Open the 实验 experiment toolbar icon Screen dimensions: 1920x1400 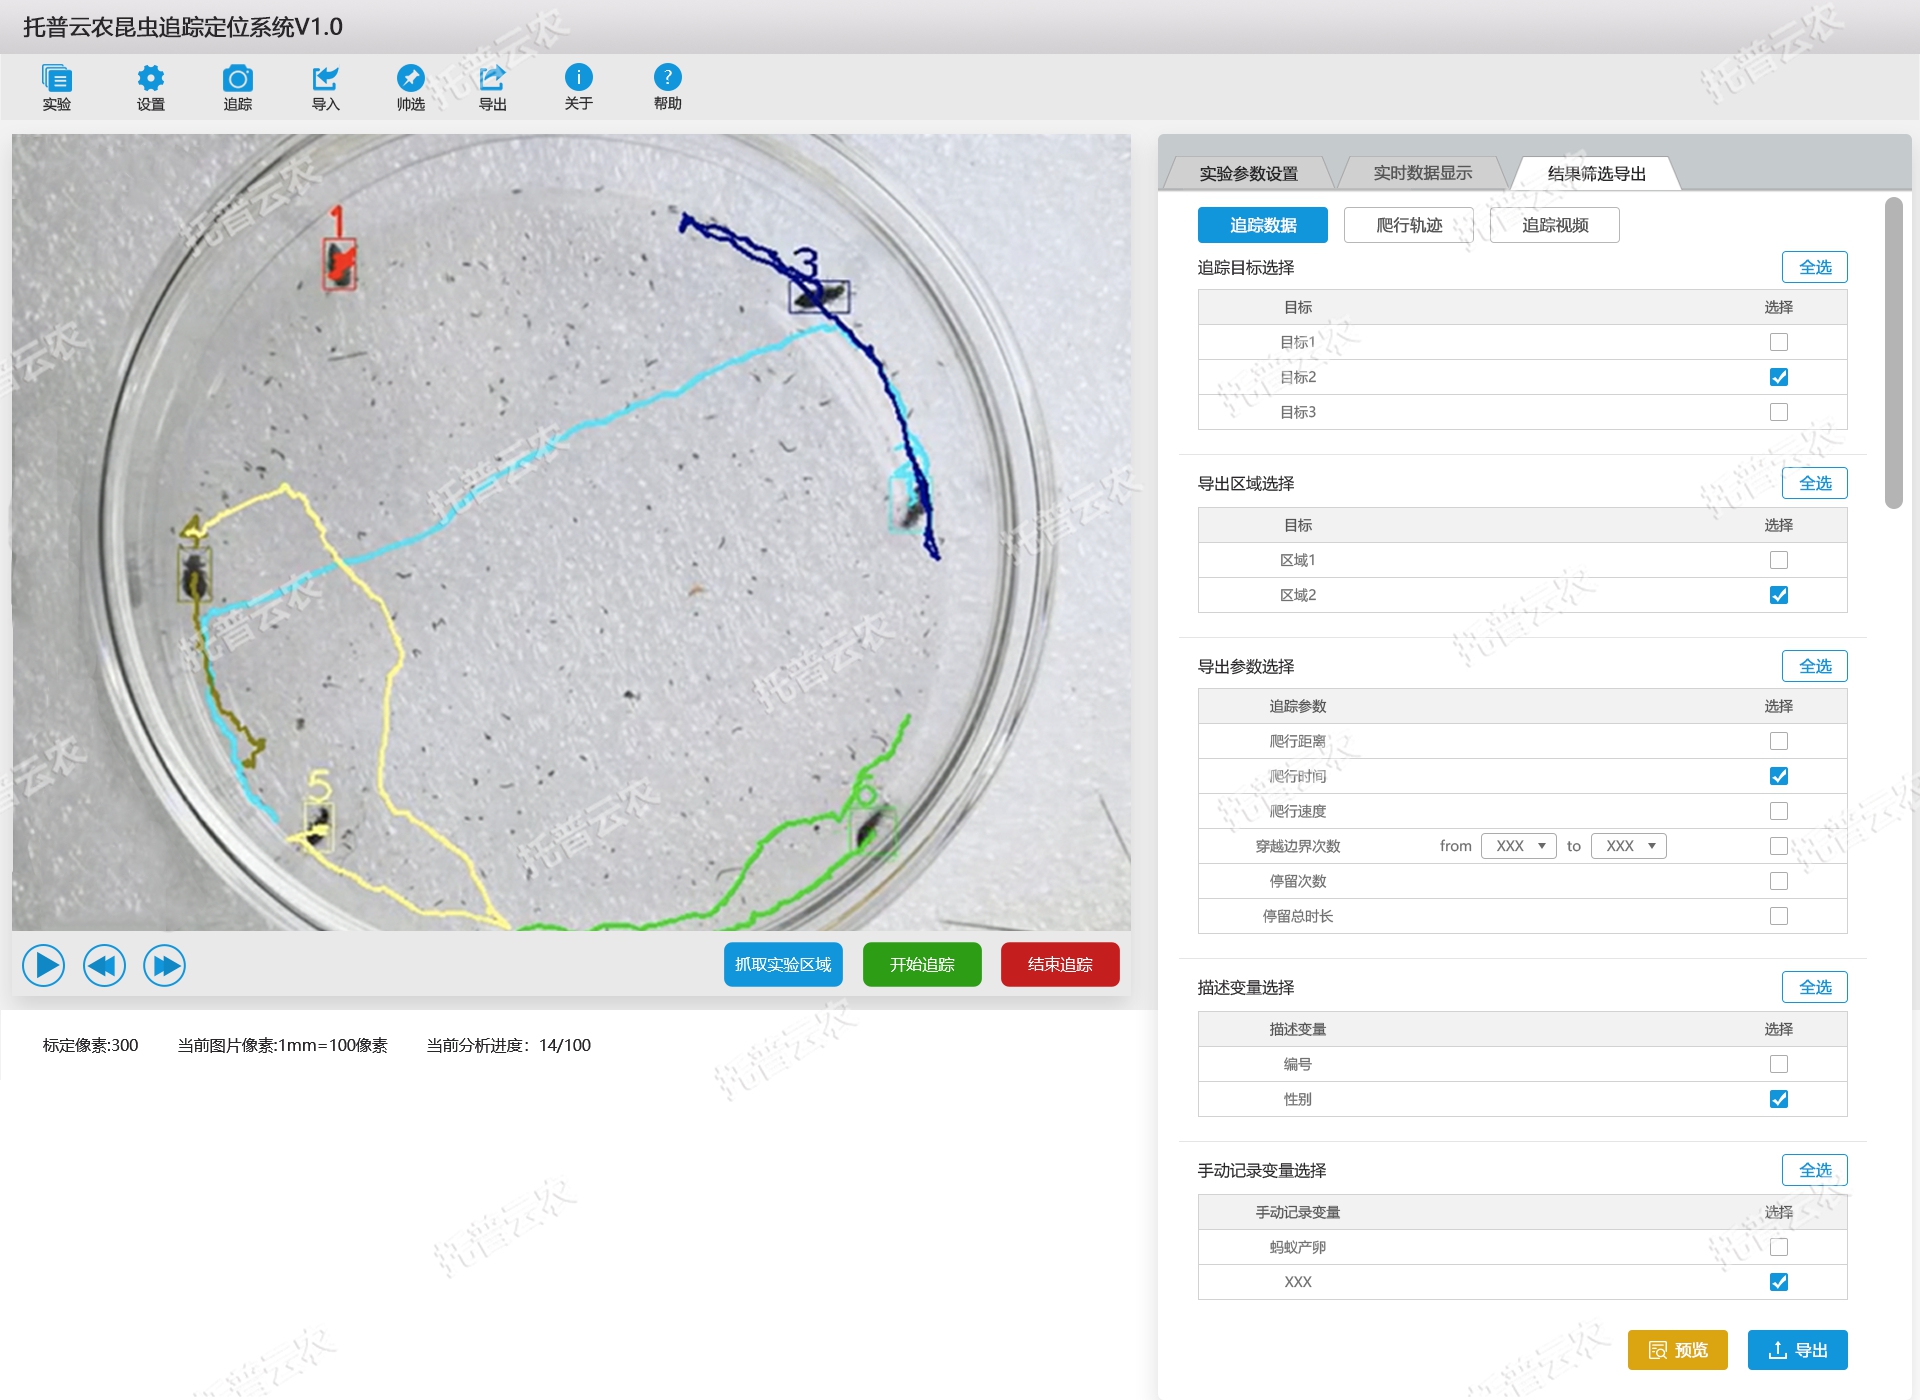click(57, 79)
